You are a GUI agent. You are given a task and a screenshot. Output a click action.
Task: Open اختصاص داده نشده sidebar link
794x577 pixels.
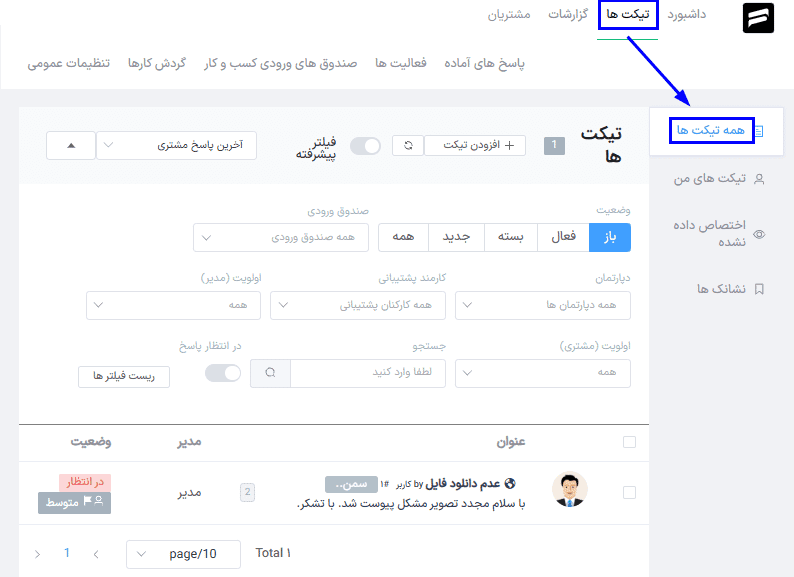pos(709,234)
